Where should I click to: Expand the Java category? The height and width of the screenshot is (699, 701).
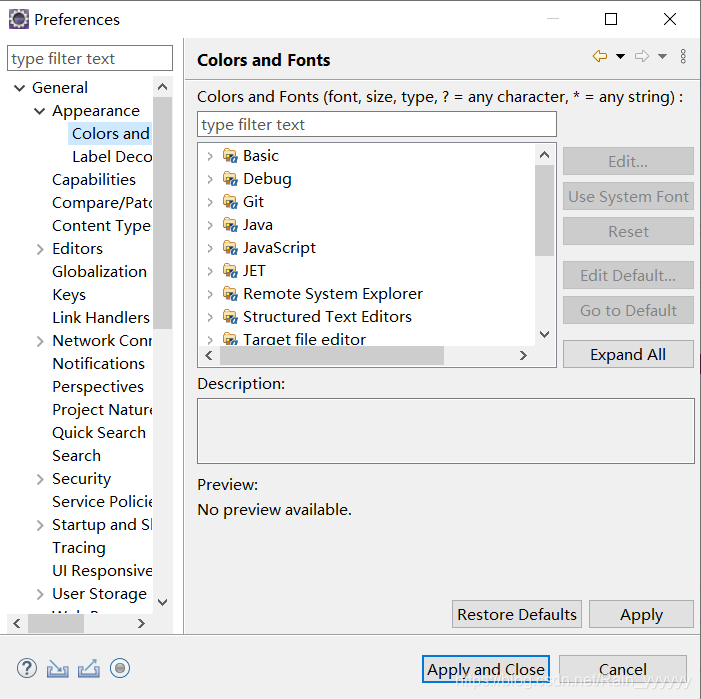[210, 225]
